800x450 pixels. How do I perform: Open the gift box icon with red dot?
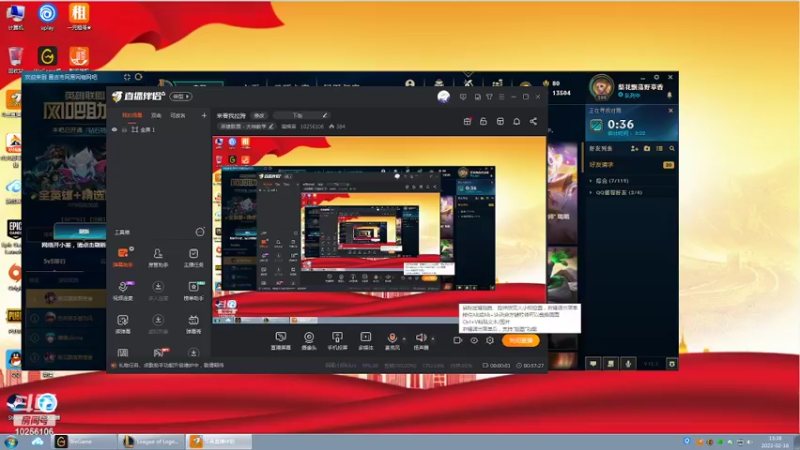[x=467, y=121]
